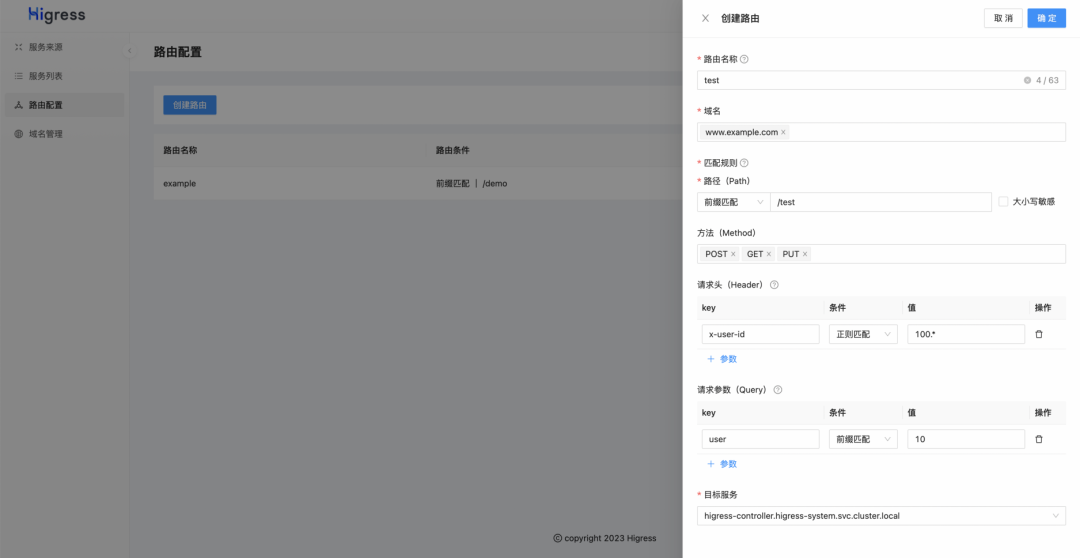The width and height of the screenshot is (1080, 558).
Task: Remove the POST method tag
Action: coord(733,254)
